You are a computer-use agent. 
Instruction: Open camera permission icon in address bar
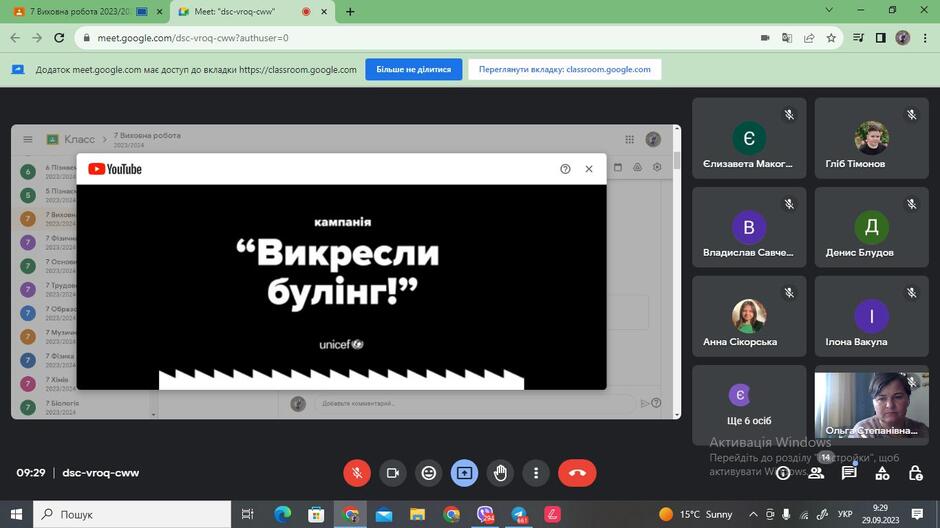(x=765, y=38)
